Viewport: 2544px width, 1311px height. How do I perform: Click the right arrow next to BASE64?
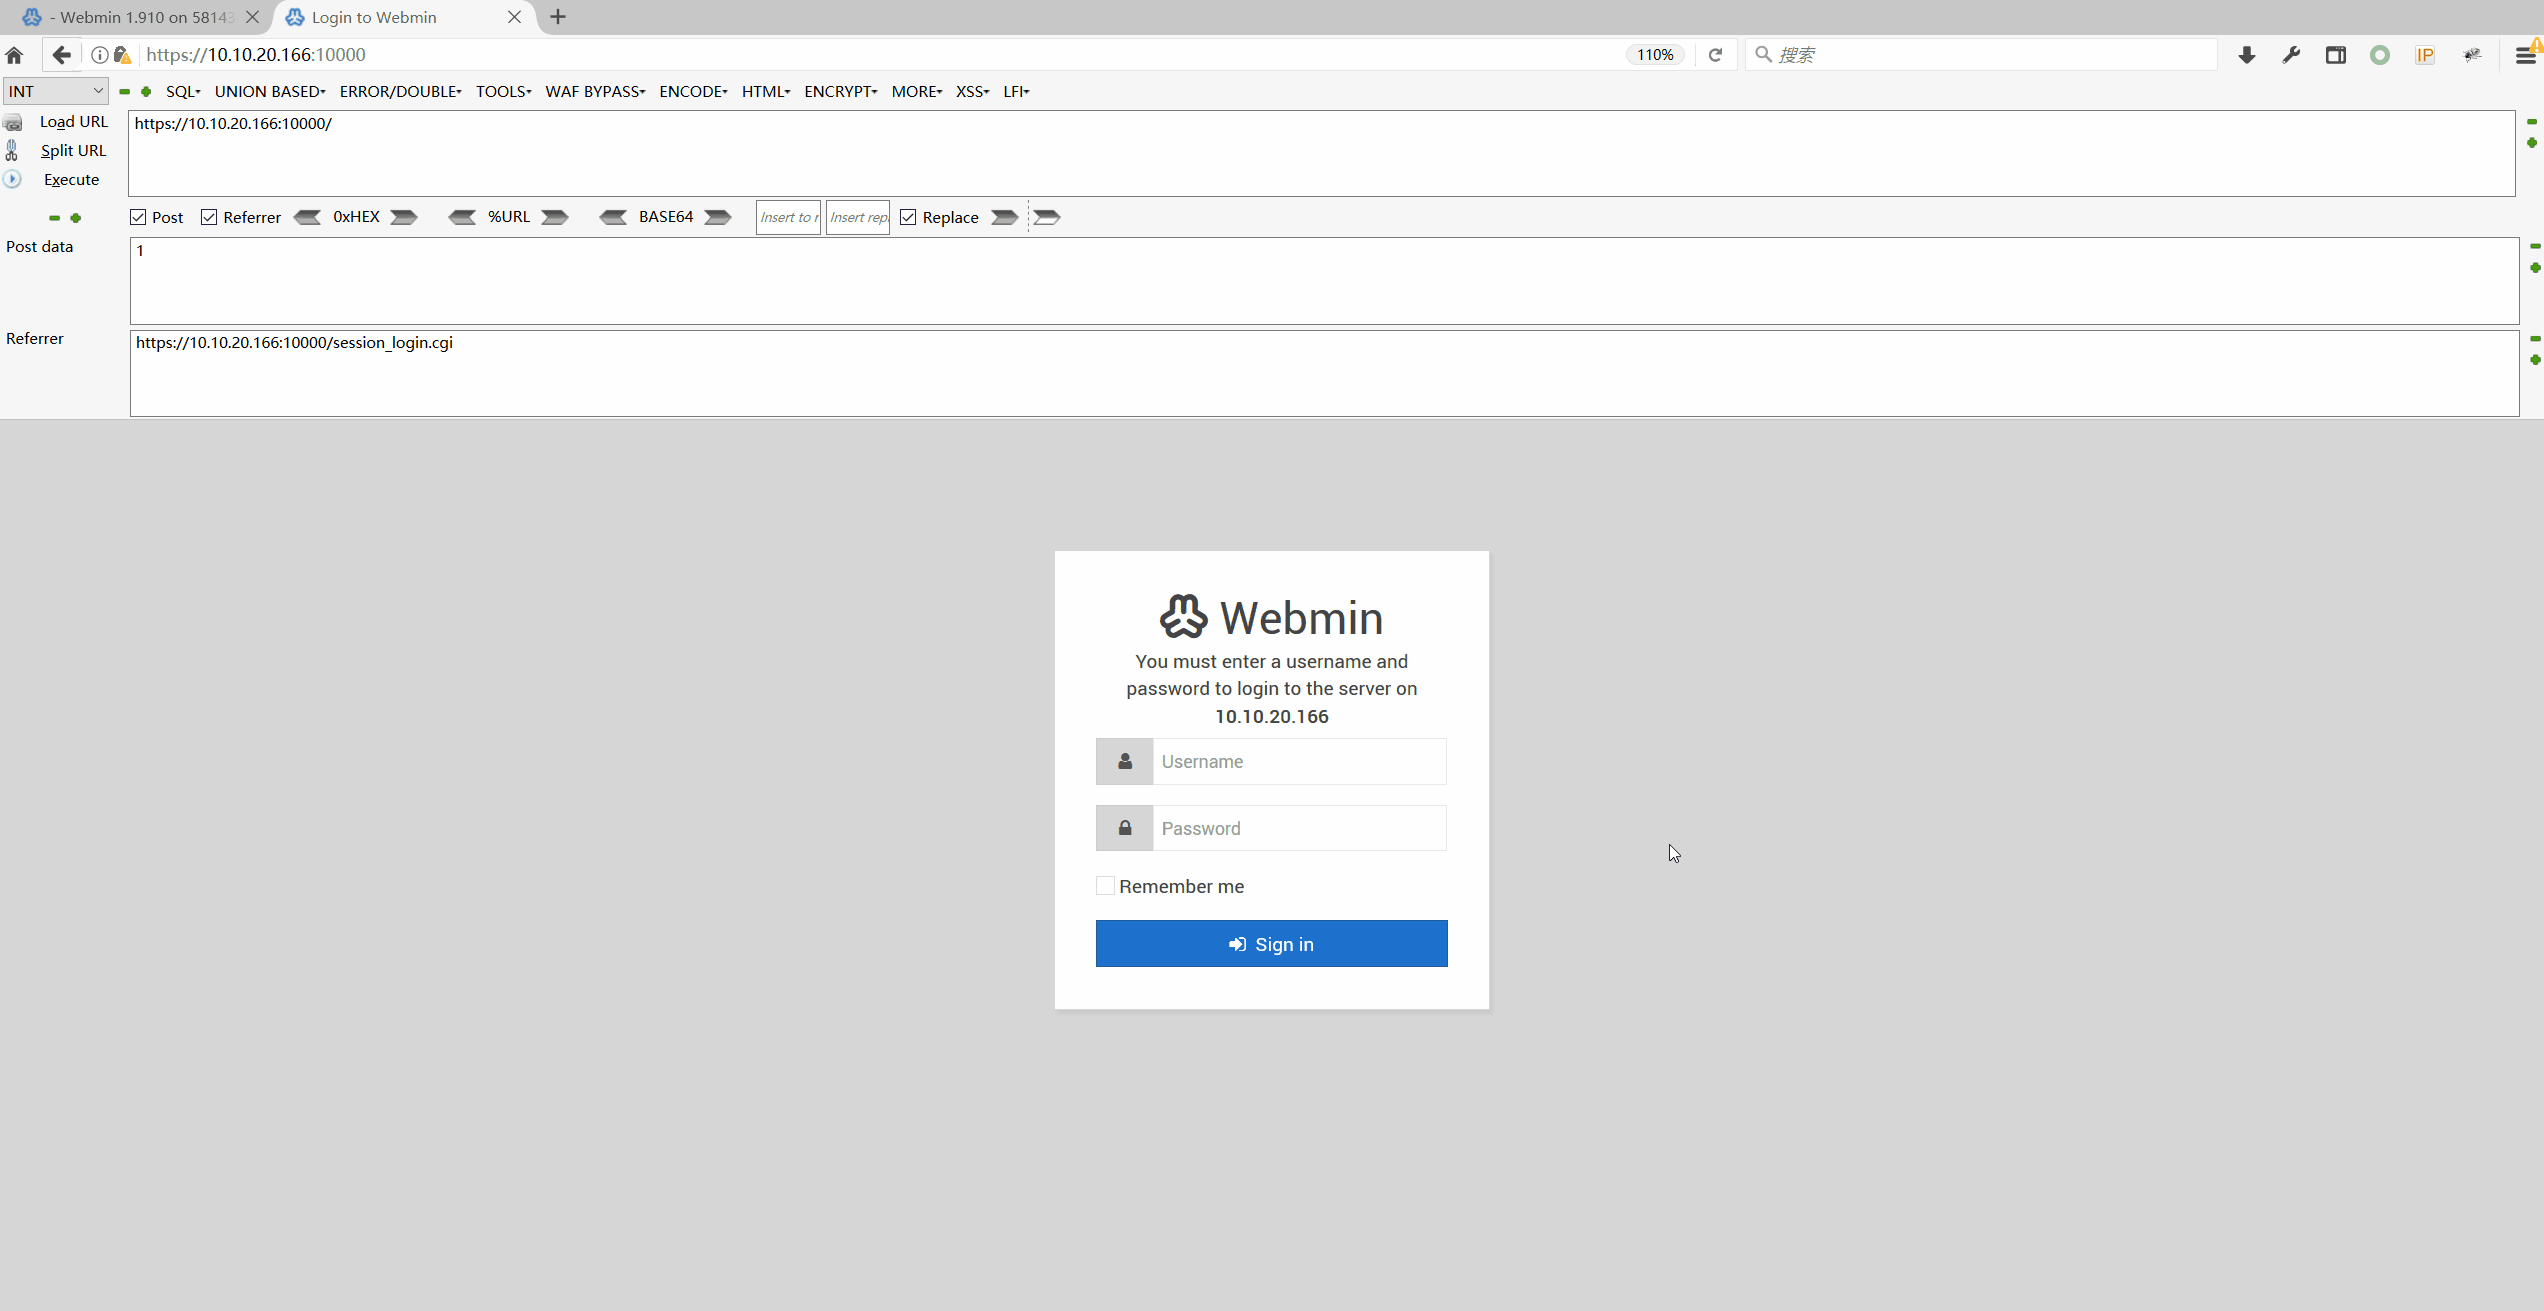pos(718,217)
